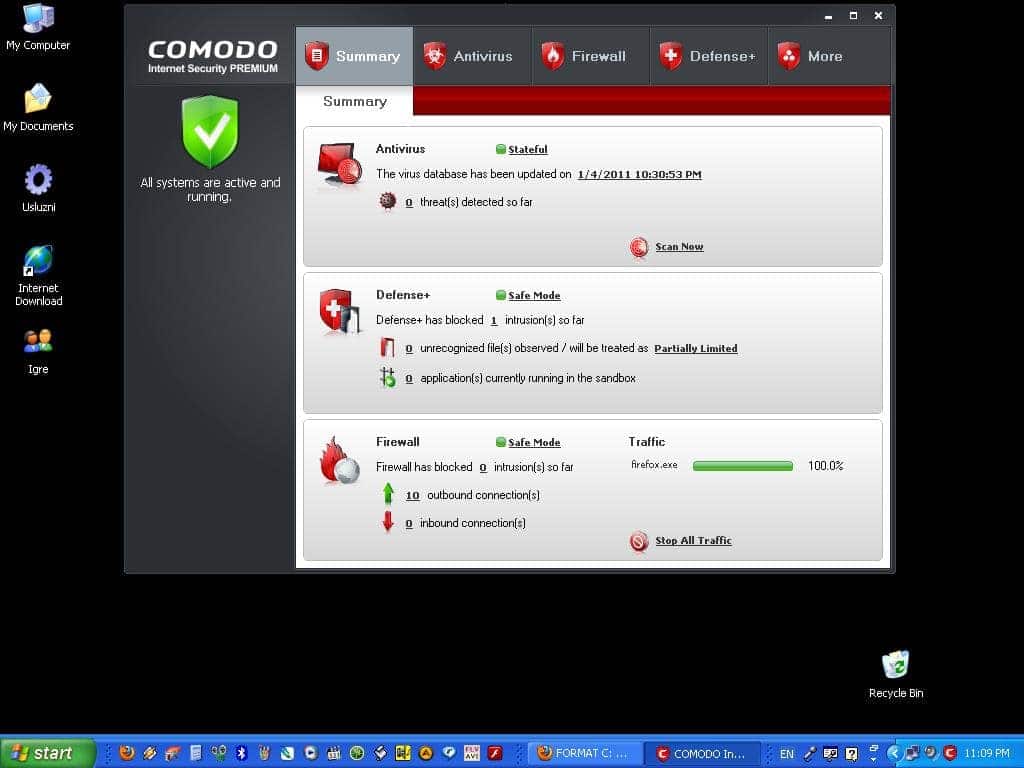Open the Windows Start menu
This screenshot has height=768, width=1024.
point(48,753)
